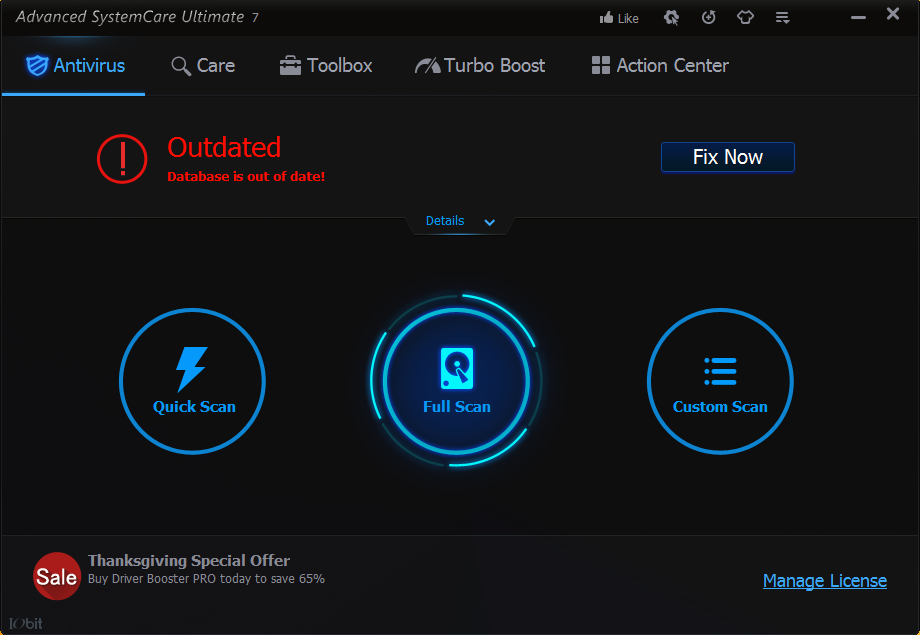Start a Quick Scan
The image size is (920, 635).
coord(192,381)
